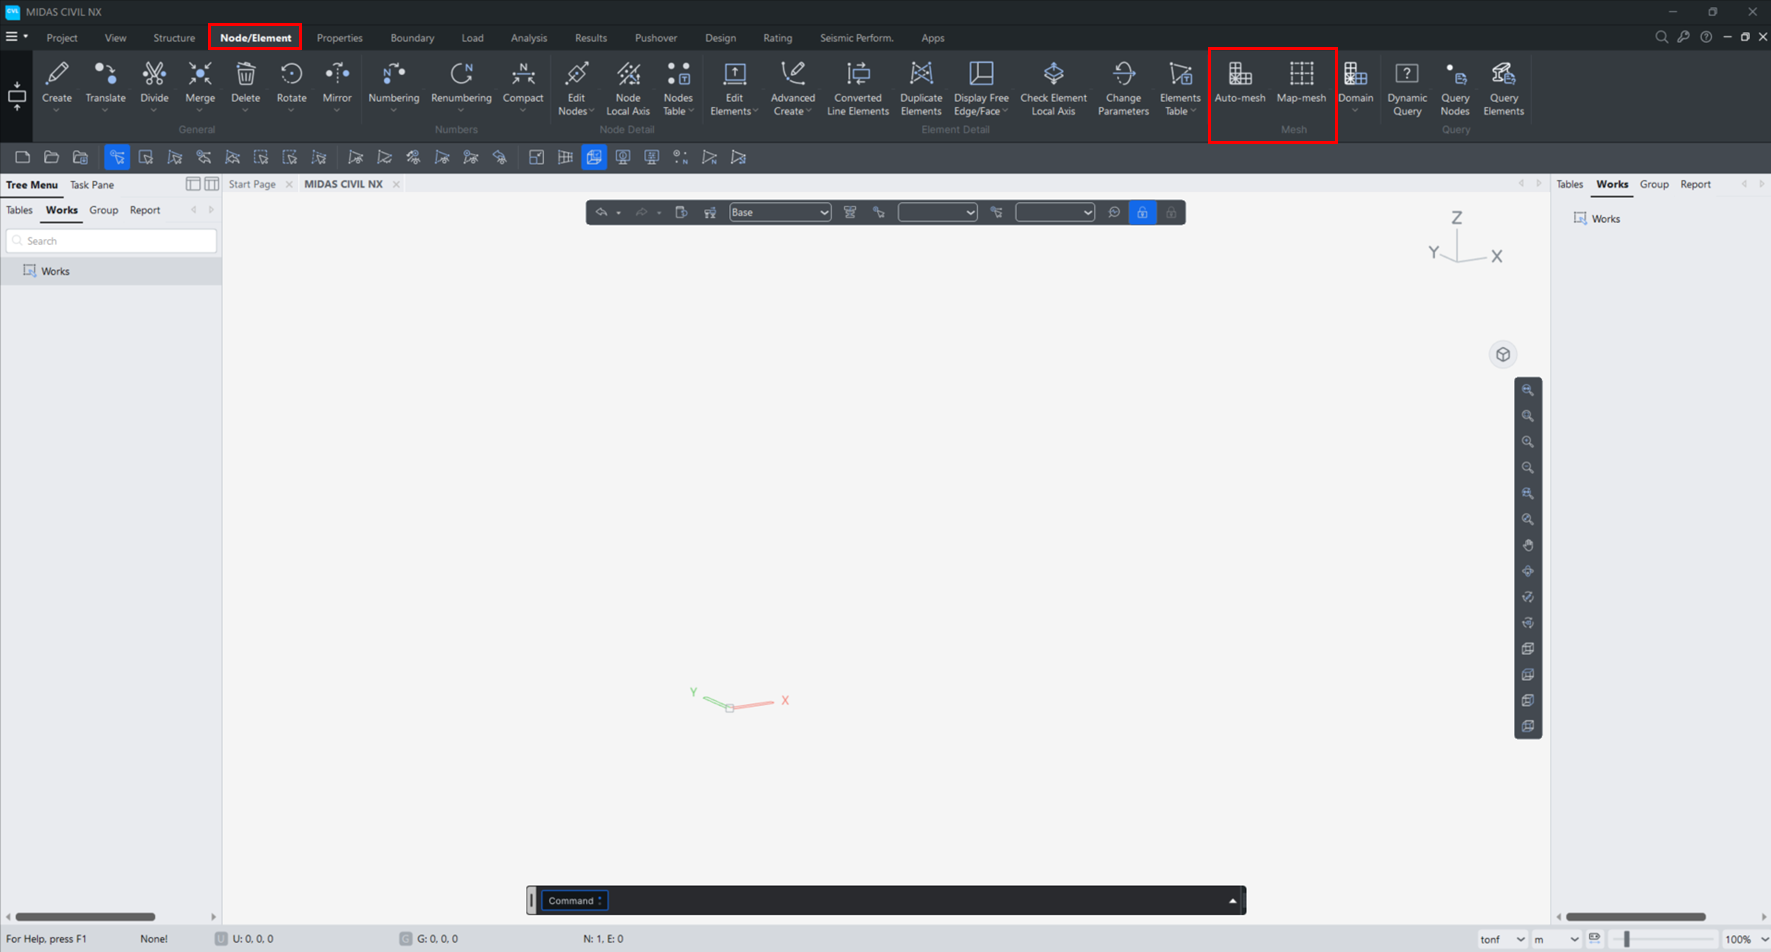The width and height of the screenshot is (1771, 952).
Task: Click the view cube icon
Action: [1503, 355]
